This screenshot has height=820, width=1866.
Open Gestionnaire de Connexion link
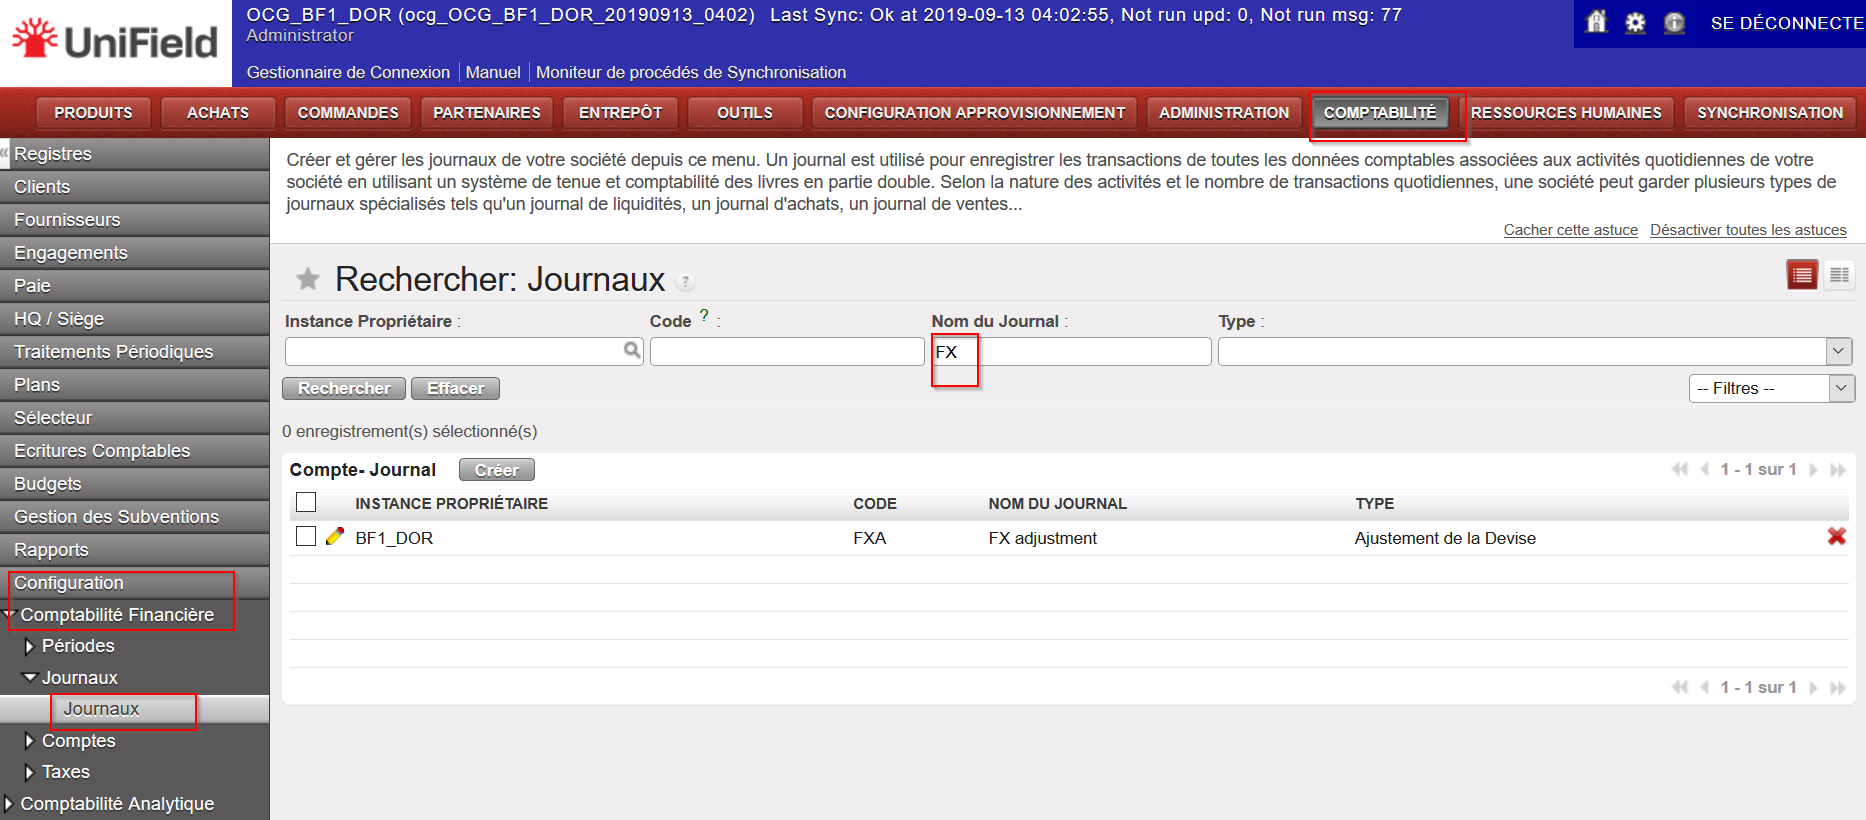[348, 72]
